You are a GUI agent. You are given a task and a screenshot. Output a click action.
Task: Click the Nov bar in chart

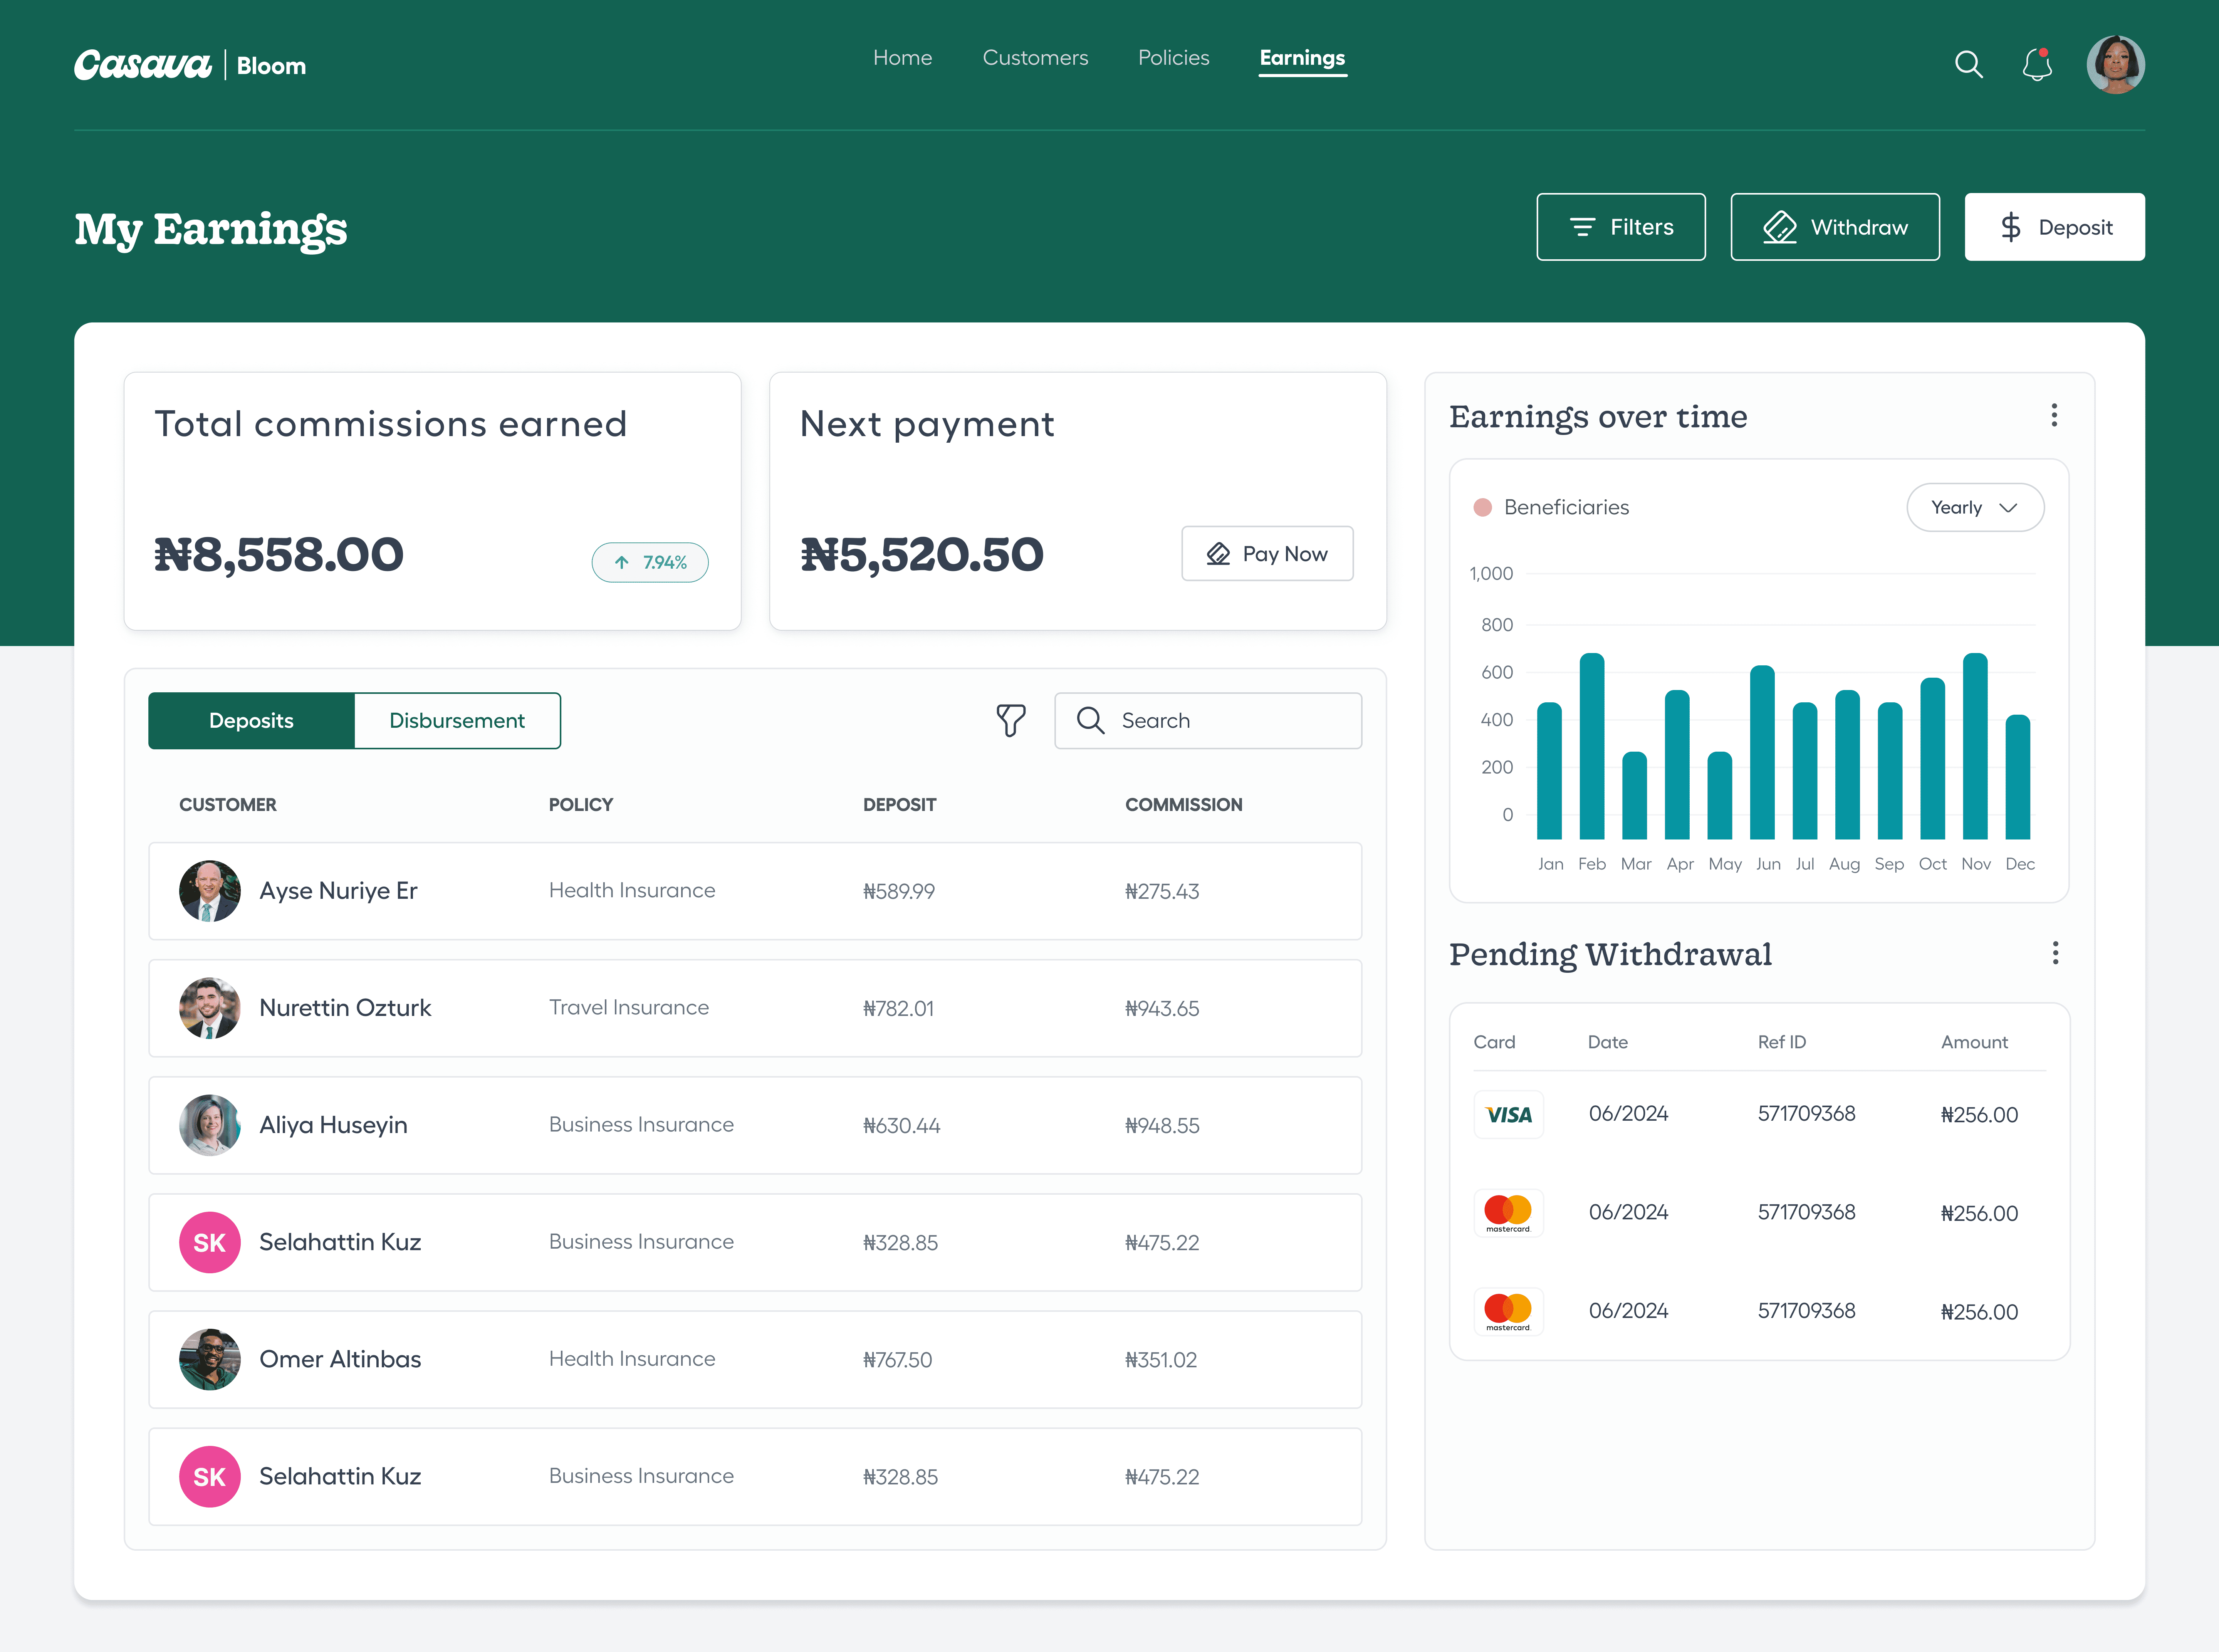1975,746
